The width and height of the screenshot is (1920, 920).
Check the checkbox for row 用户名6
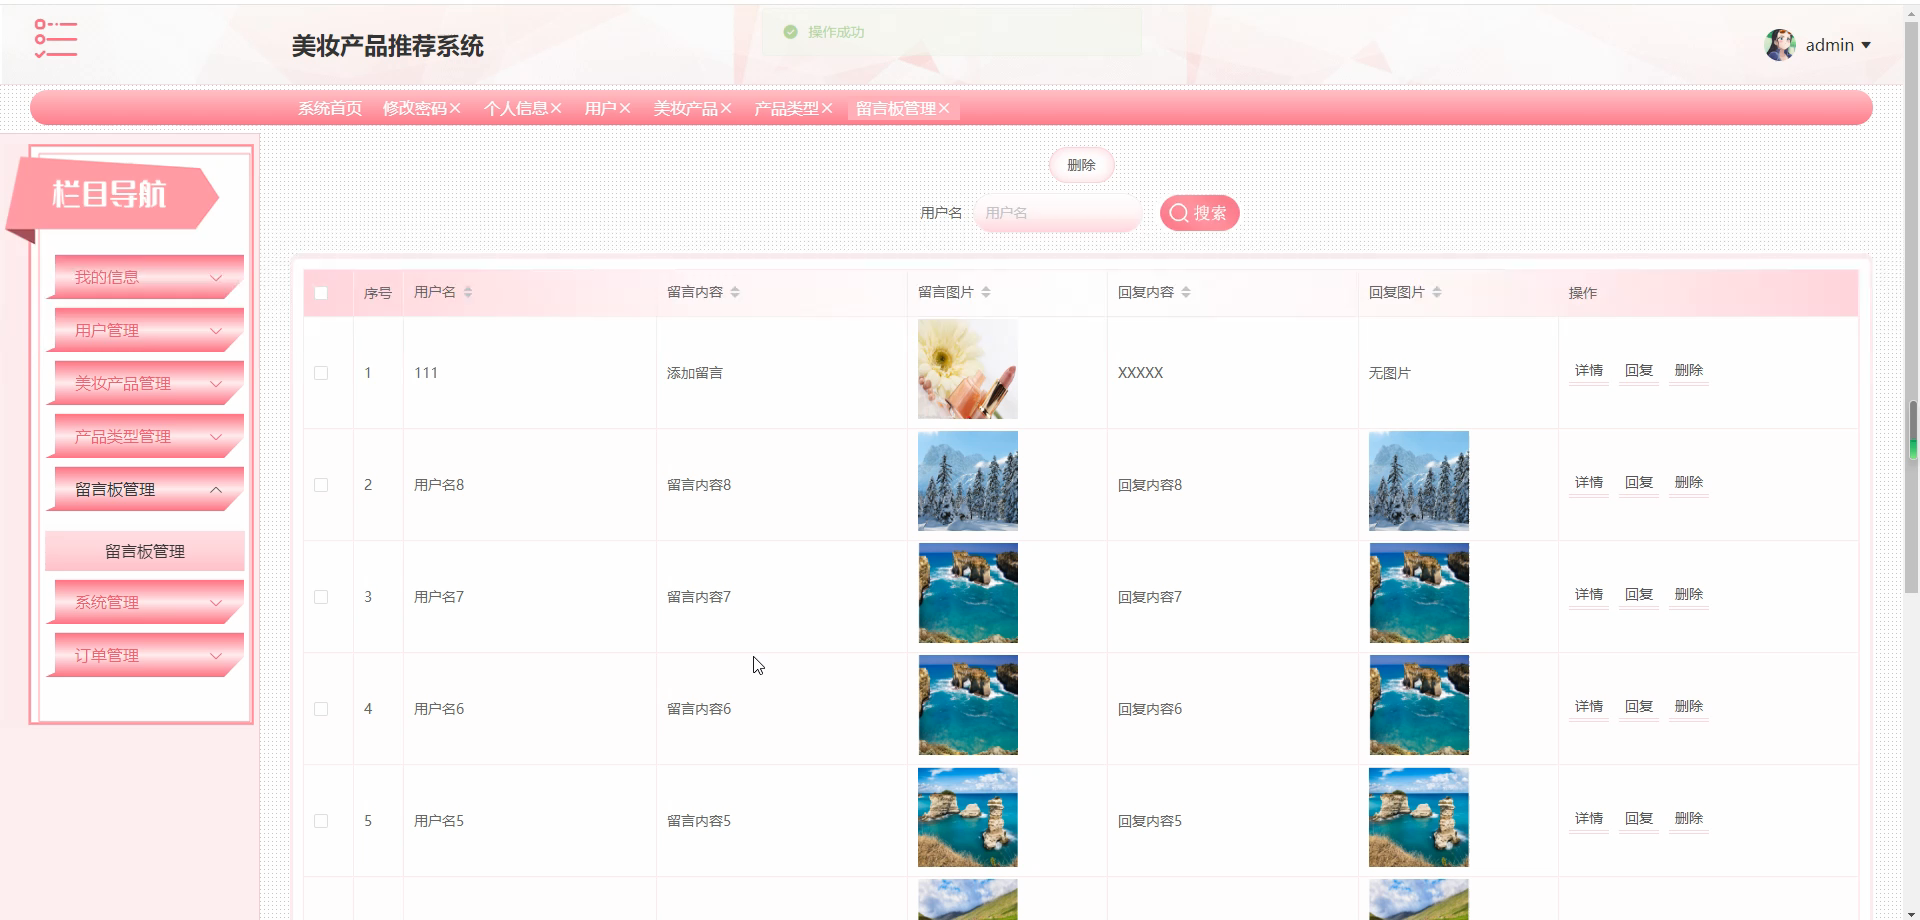pyautogui.click(x=321, y=709)
